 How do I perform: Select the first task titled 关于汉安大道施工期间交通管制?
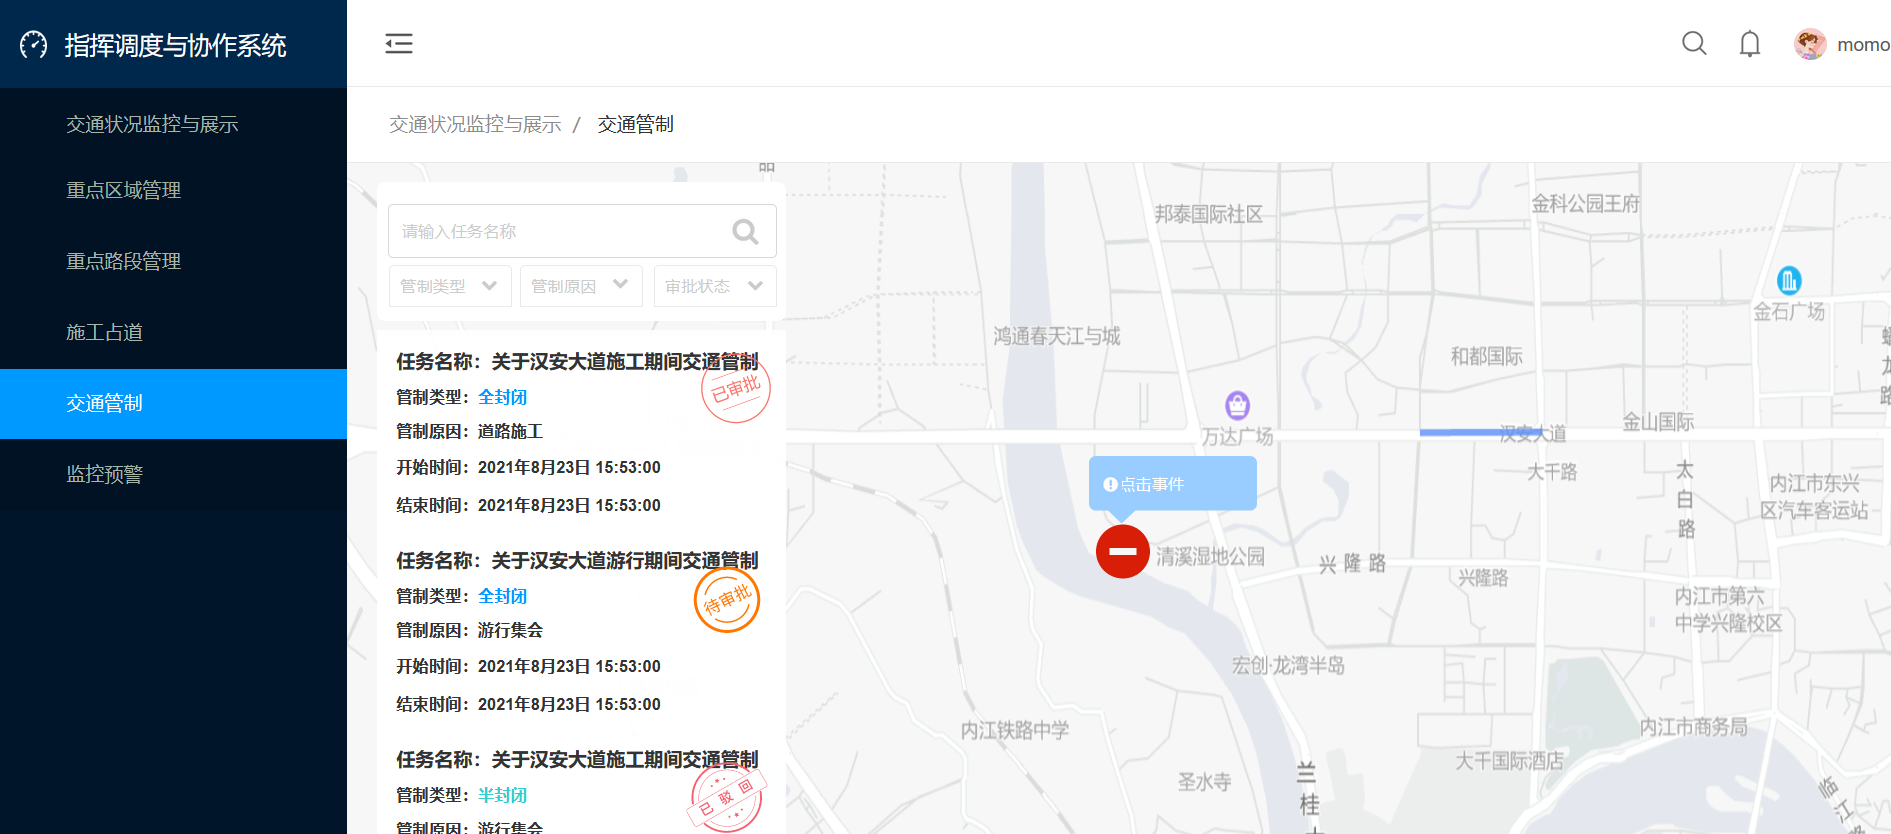click(x=577, y=362)
